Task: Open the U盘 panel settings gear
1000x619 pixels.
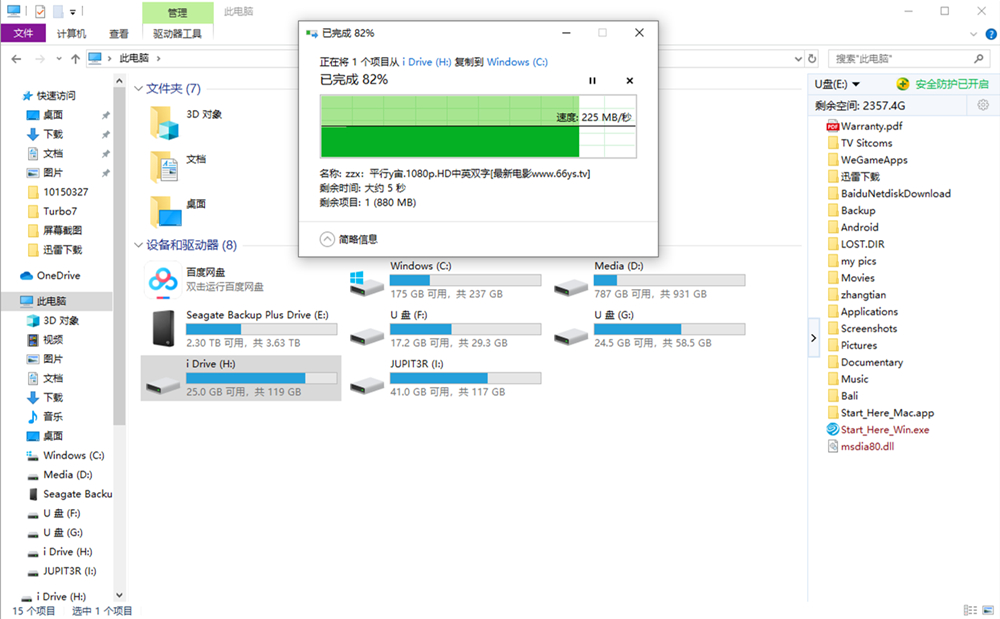Action: tap(983, 105)
